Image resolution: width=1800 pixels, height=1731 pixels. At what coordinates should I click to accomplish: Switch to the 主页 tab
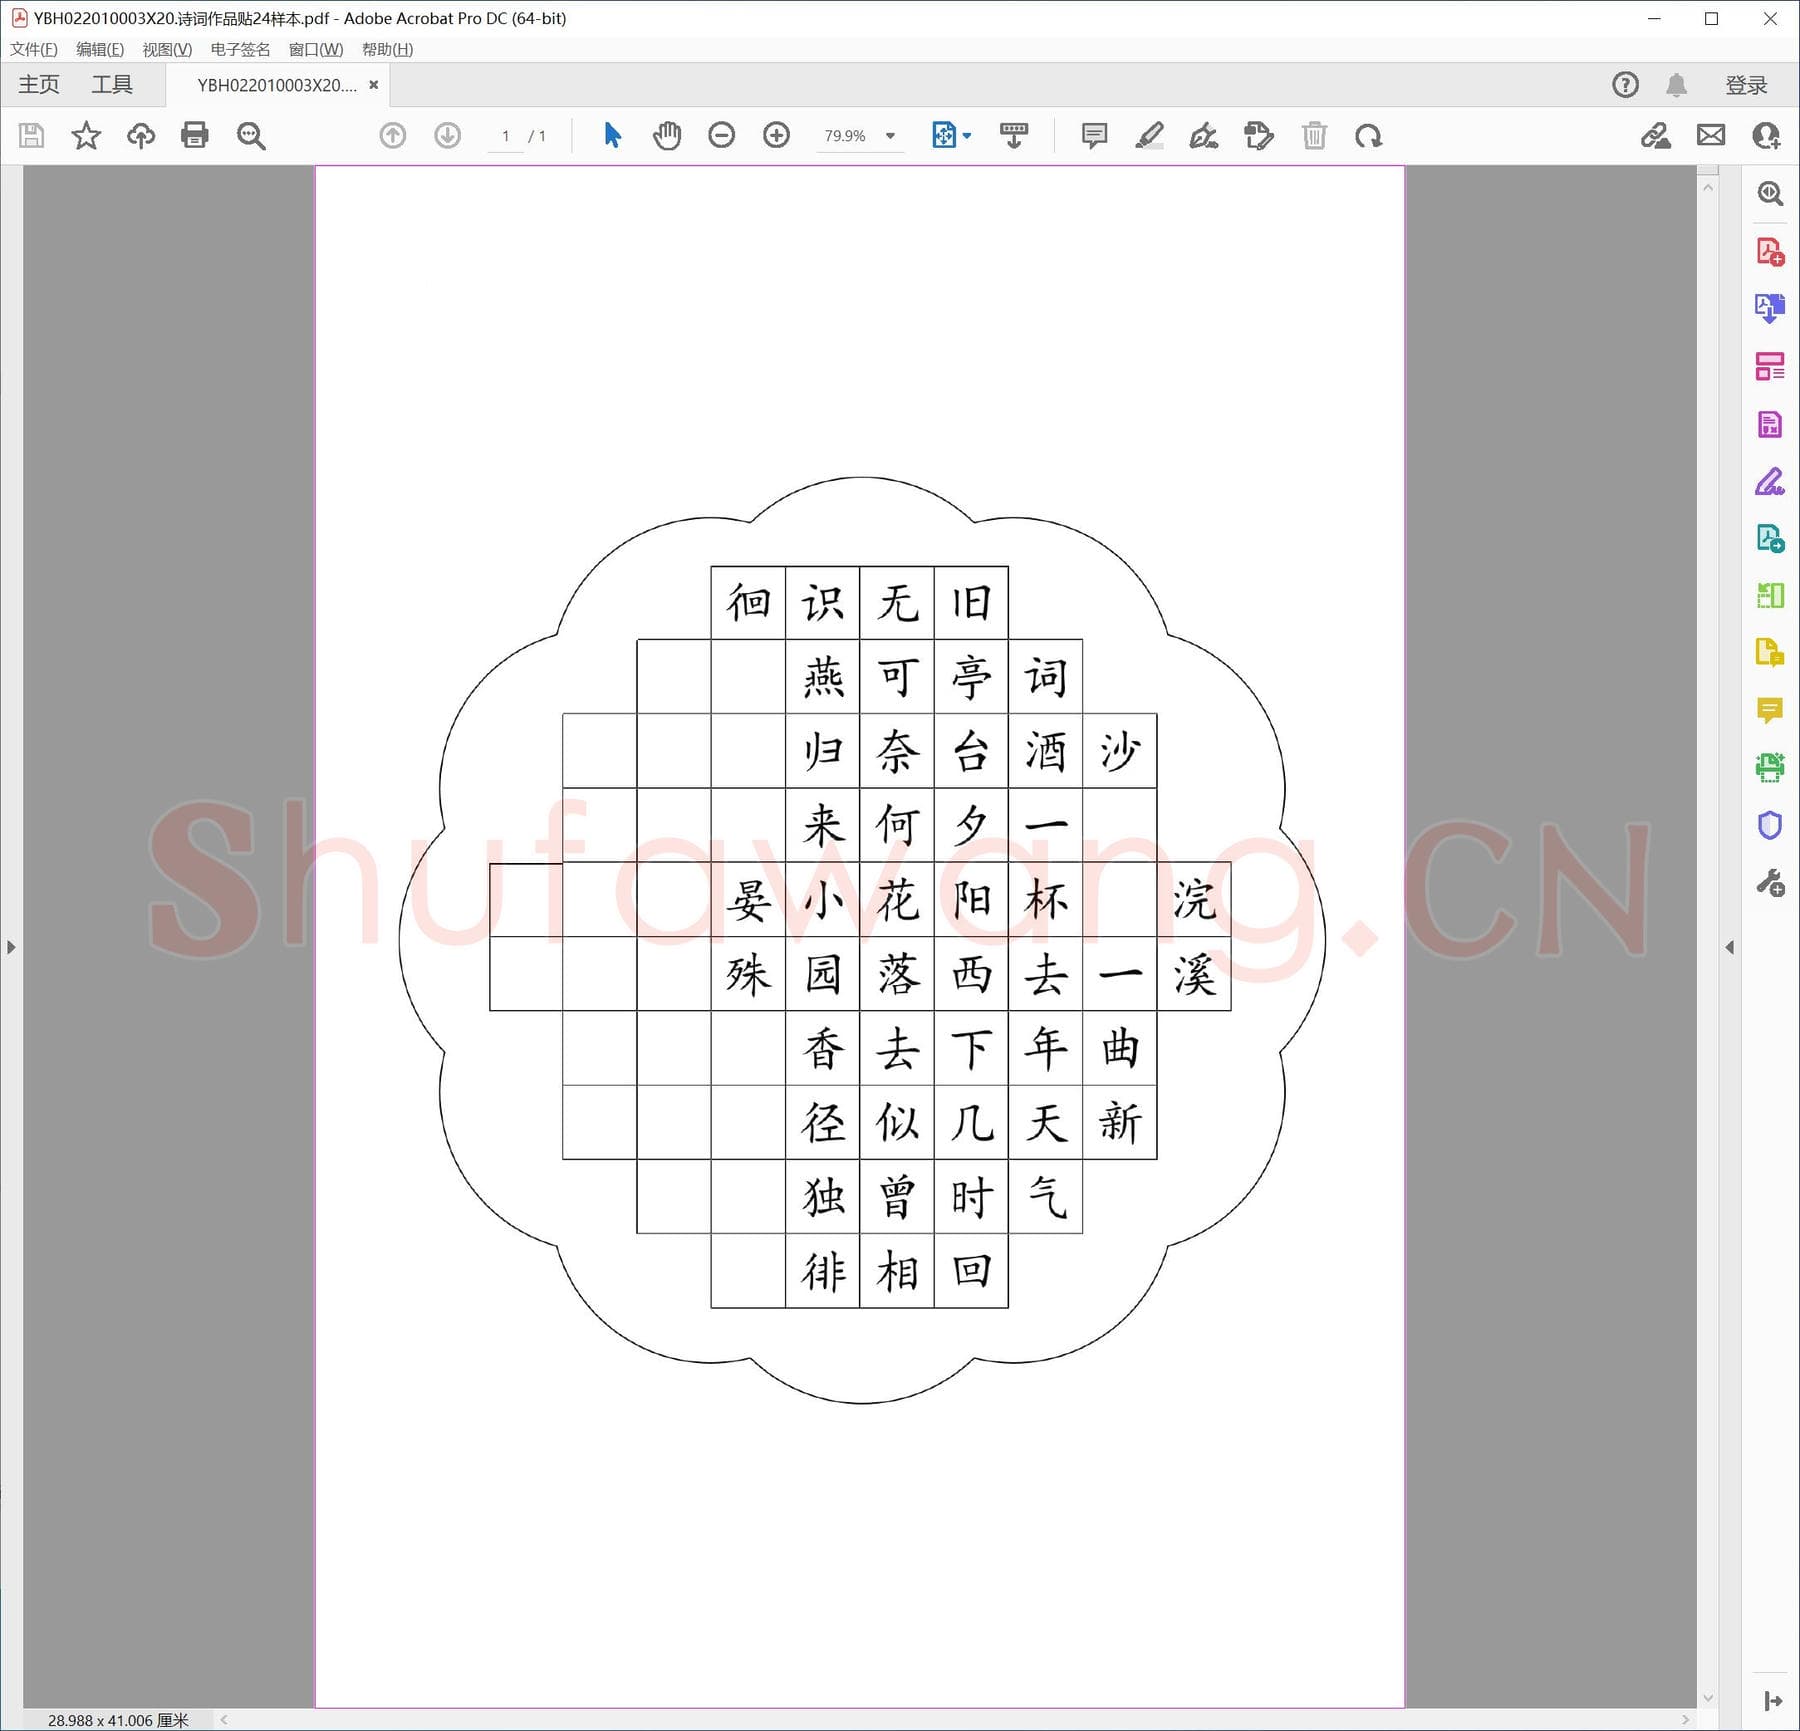pyautogui.click(x=39, y=85)
